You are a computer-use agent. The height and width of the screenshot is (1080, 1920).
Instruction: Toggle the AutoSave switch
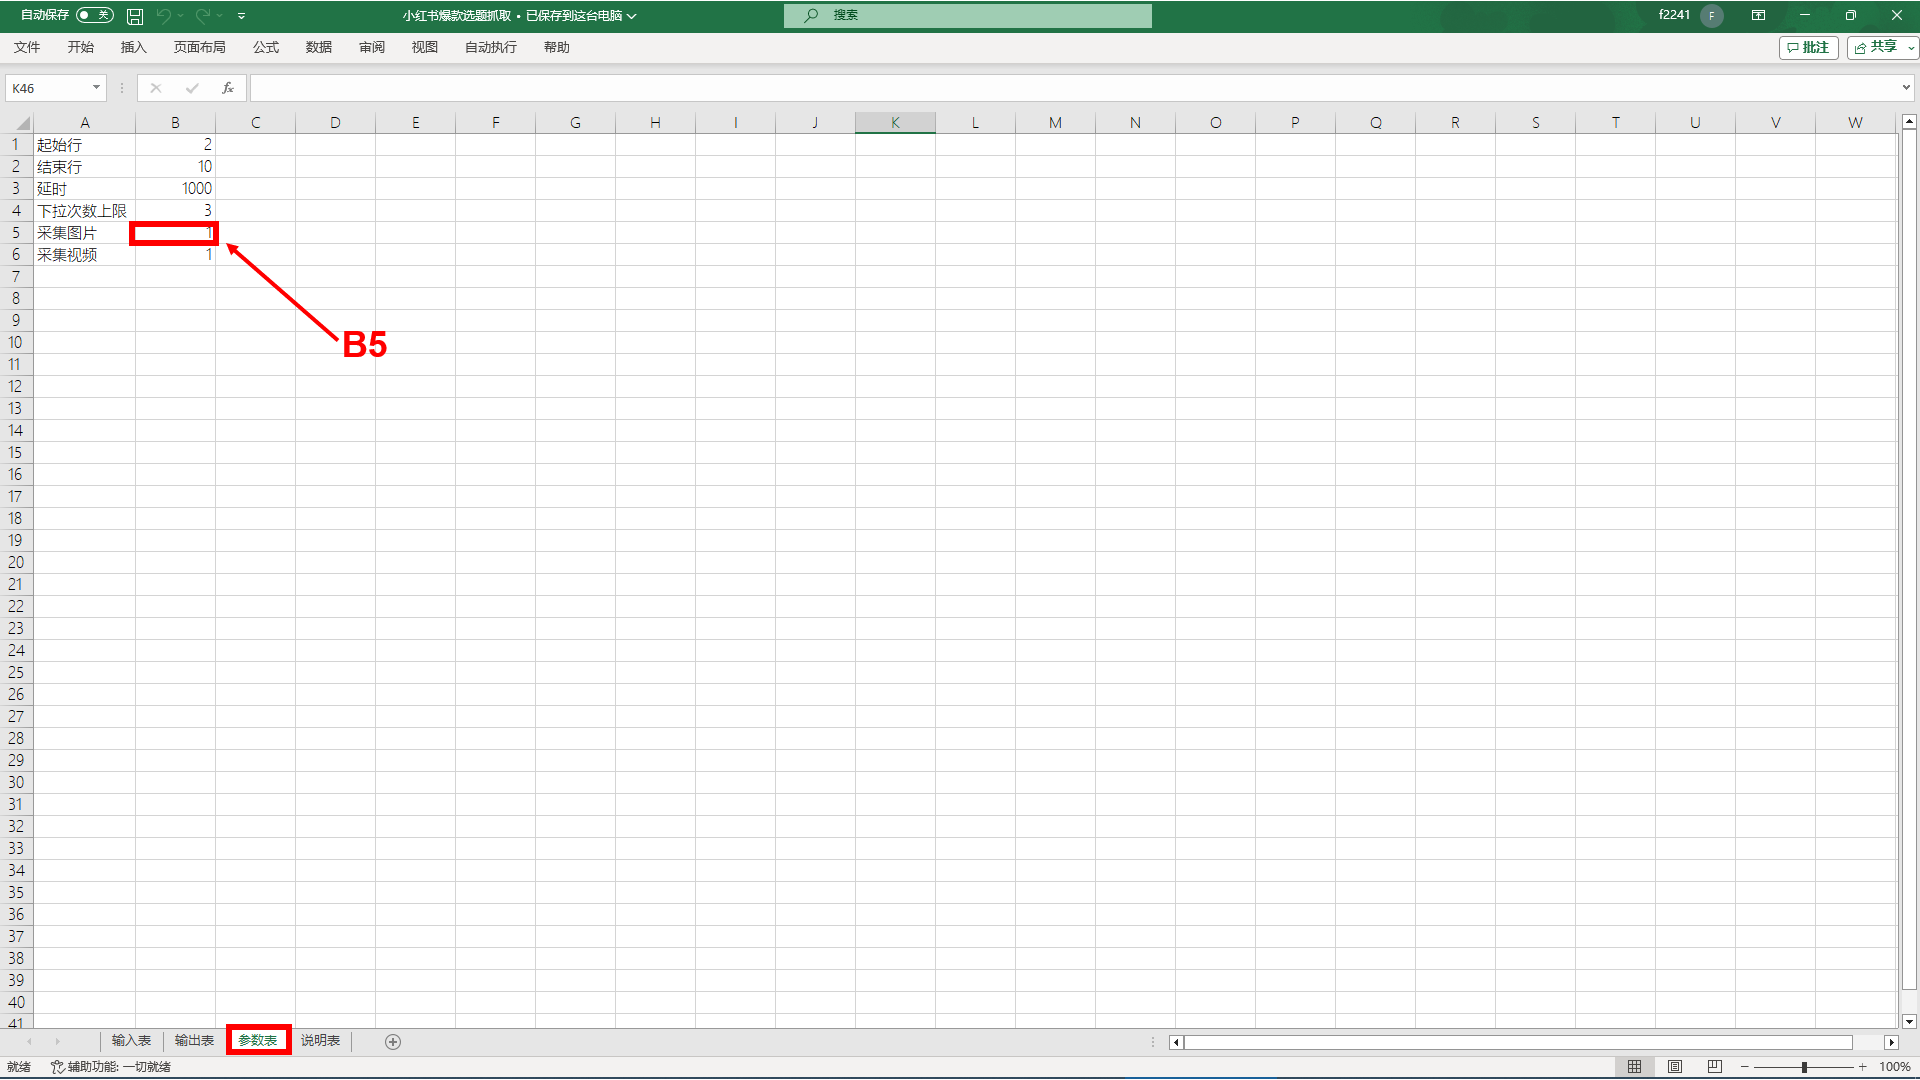pos(95,15)
